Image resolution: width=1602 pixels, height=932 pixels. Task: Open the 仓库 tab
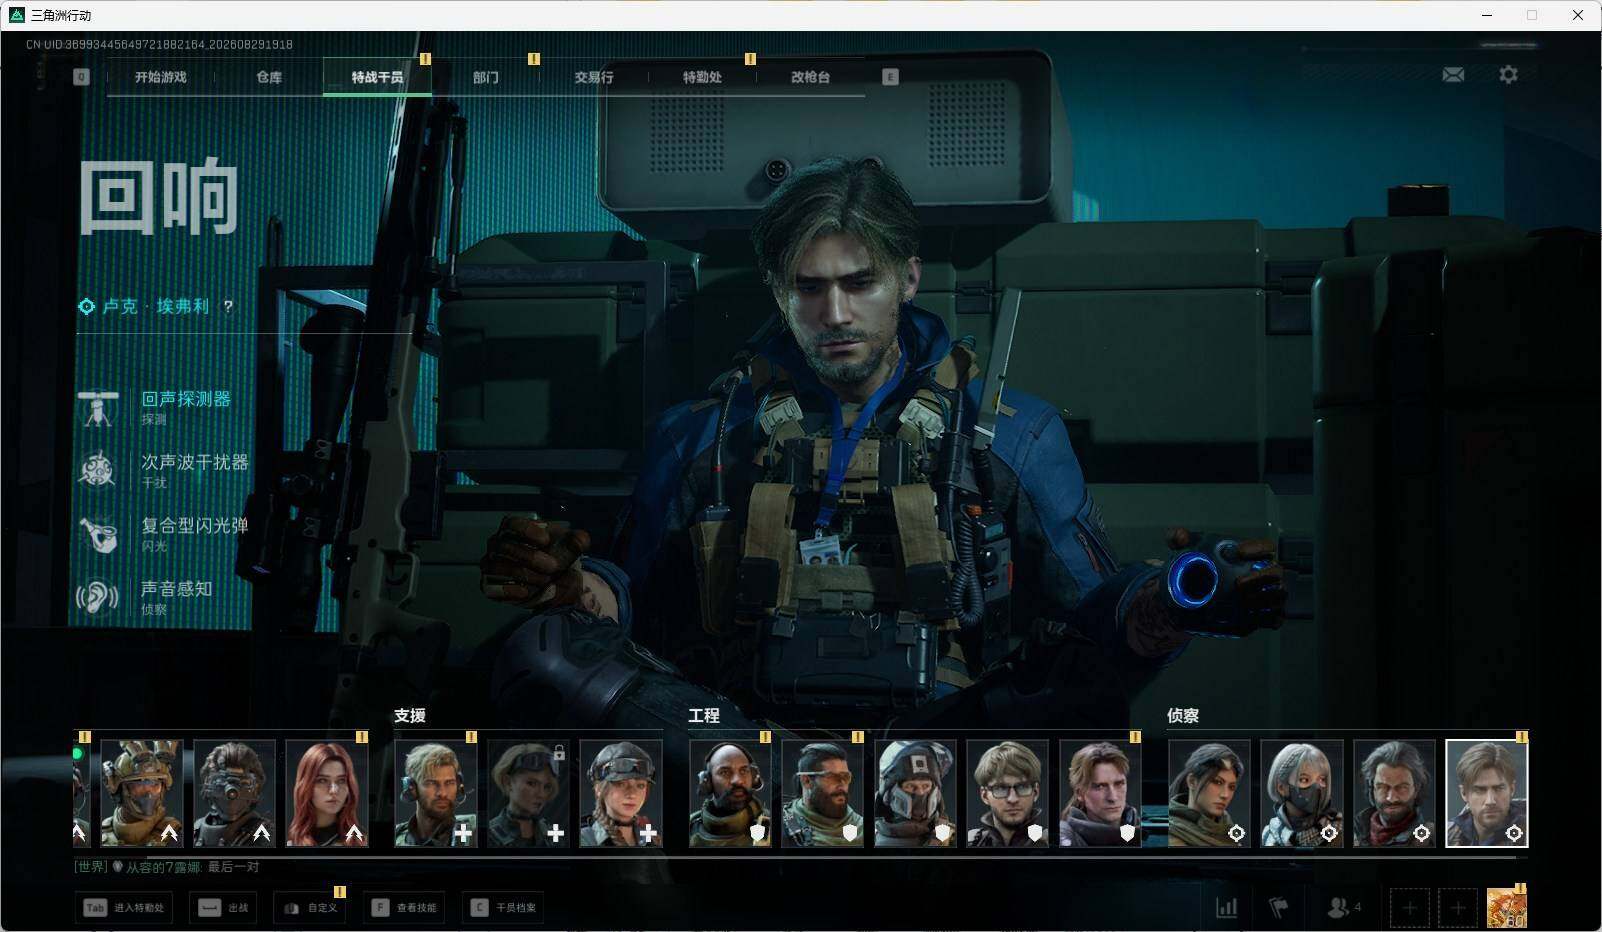[x=269, y=77]
